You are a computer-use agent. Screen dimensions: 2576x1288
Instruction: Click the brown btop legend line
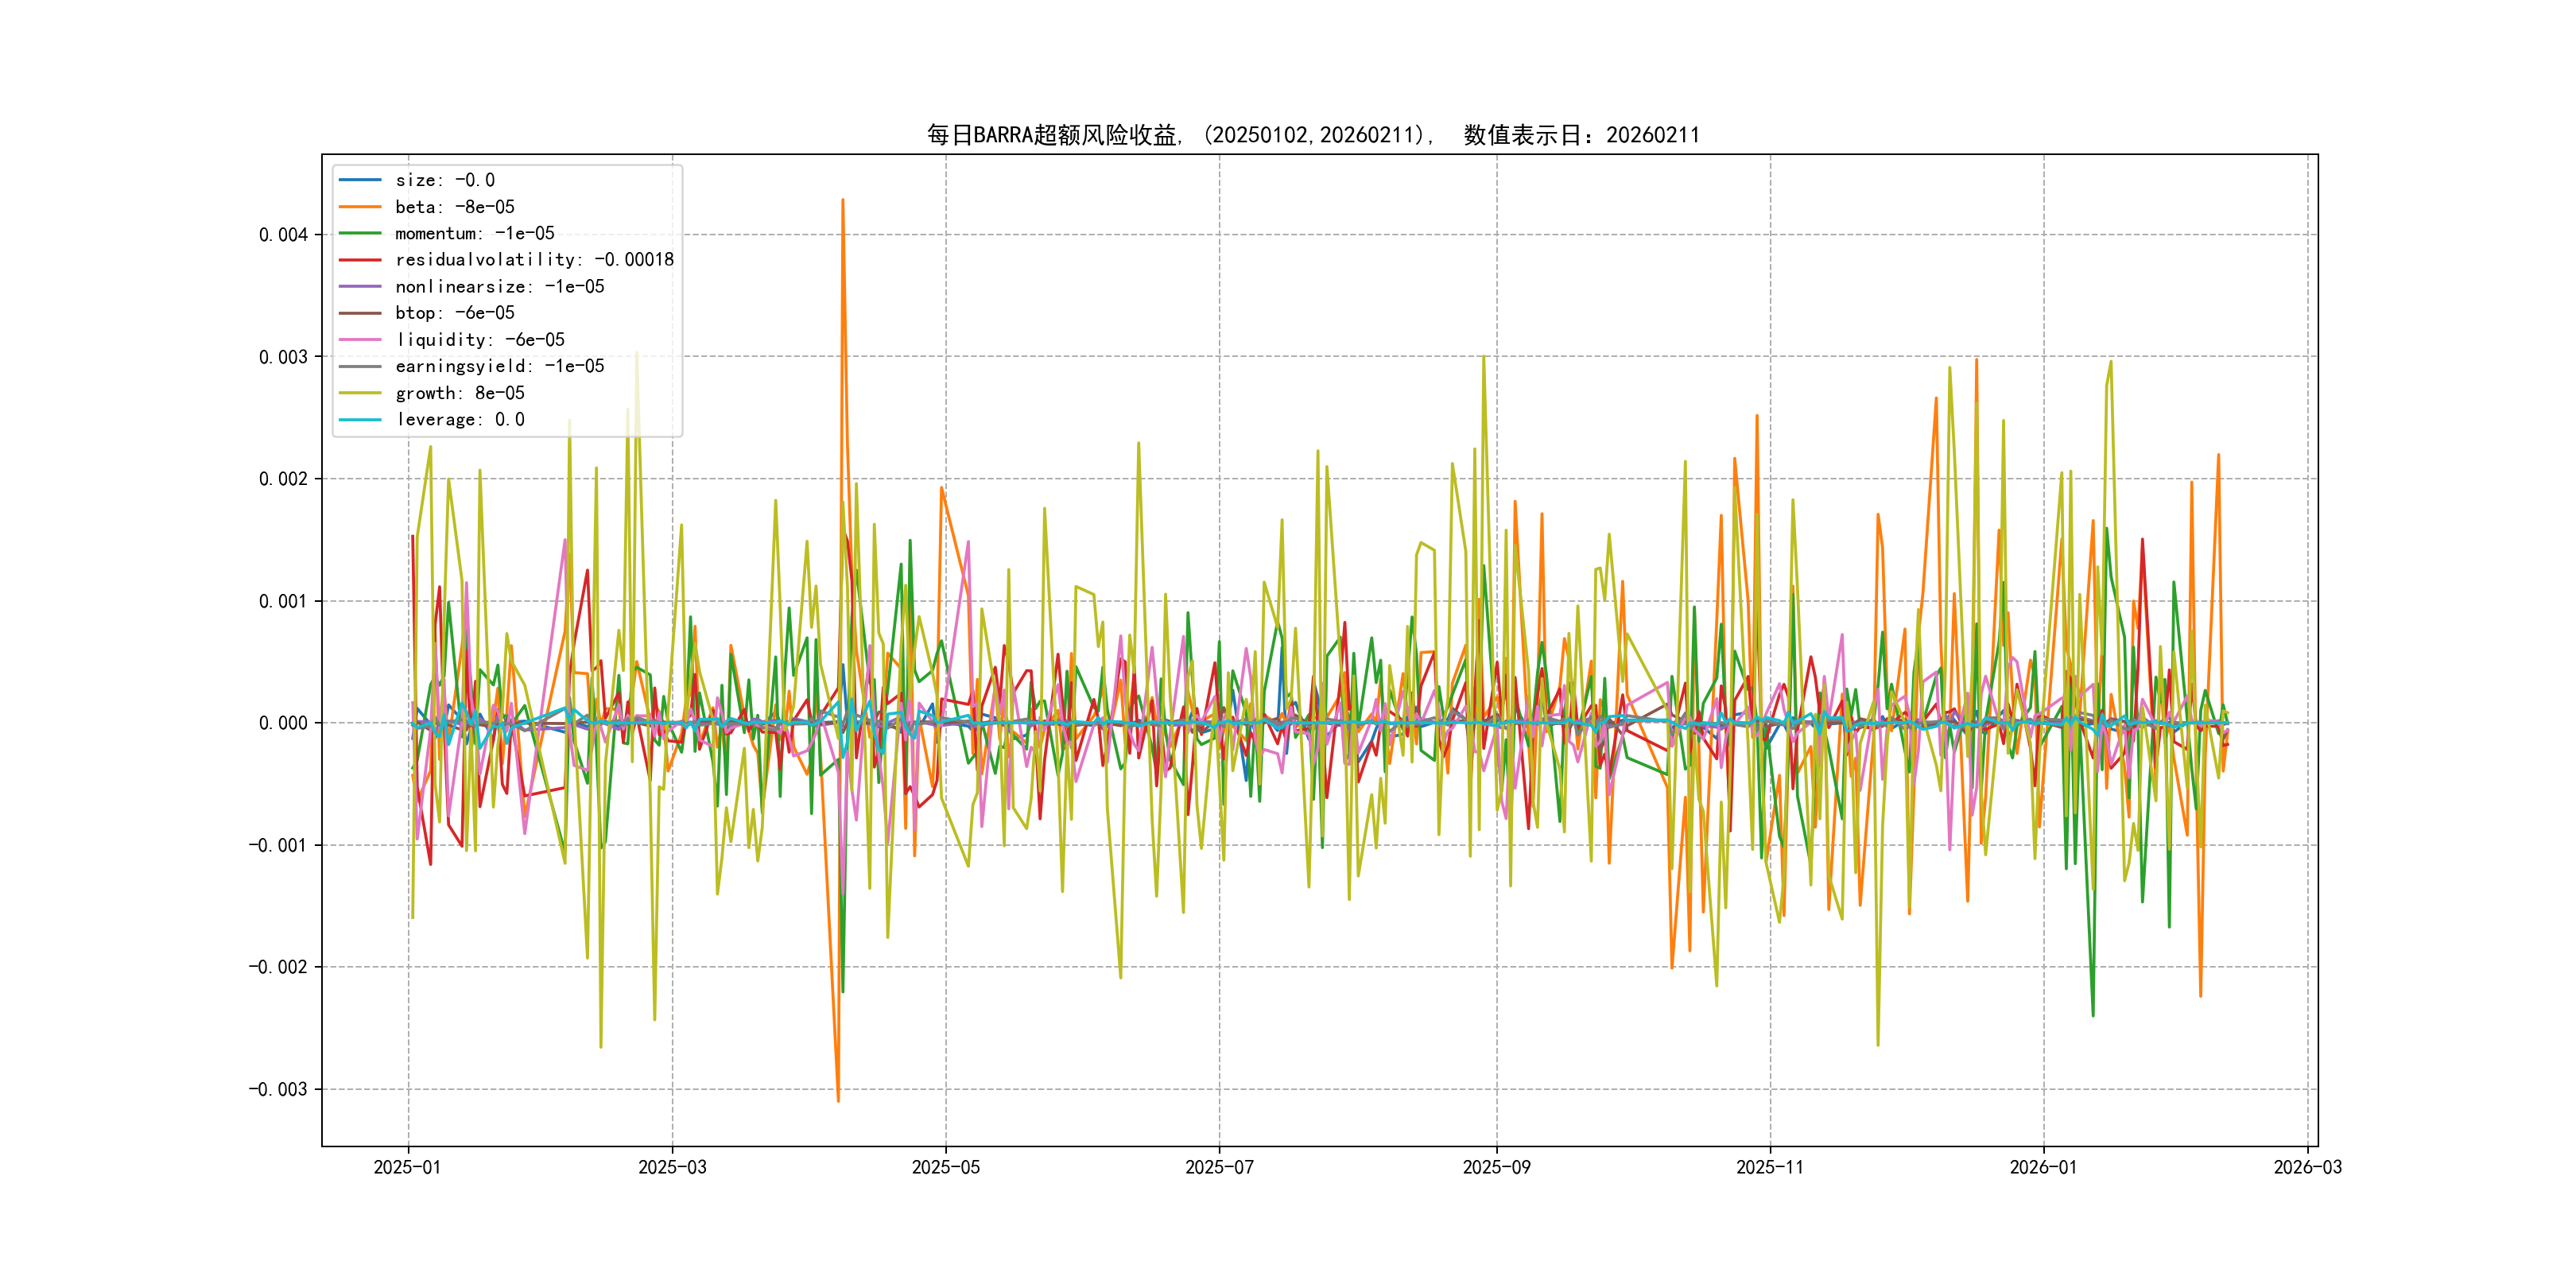tap(360, 313)
